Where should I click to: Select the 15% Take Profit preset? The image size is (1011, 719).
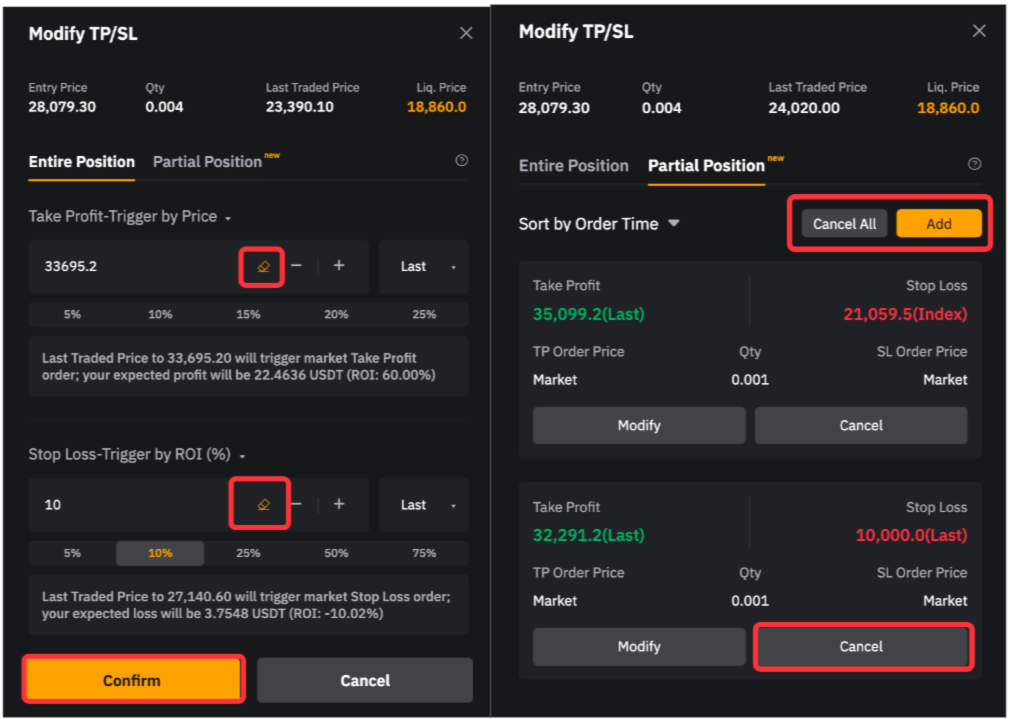pos(248,314)
